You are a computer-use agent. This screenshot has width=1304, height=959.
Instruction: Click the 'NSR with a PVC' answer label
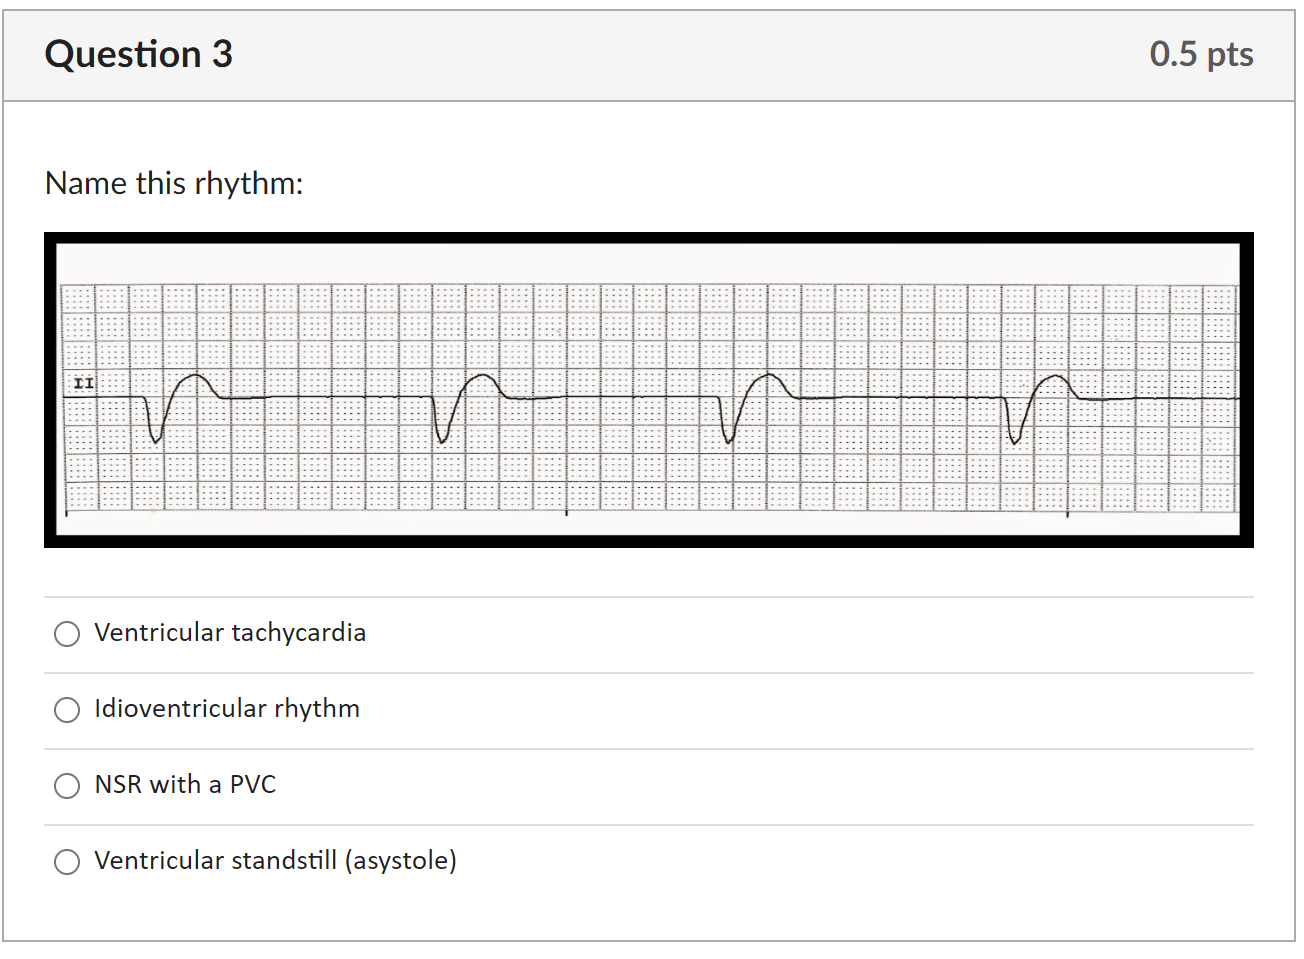click(185, 785)
